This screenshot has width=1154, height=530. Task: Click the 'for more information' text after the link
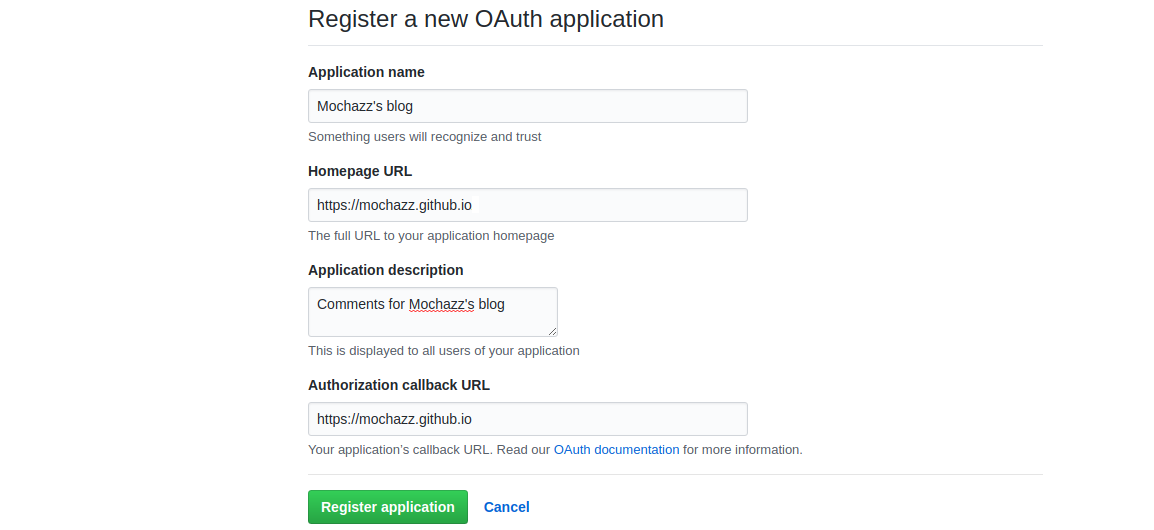[743, 449]
